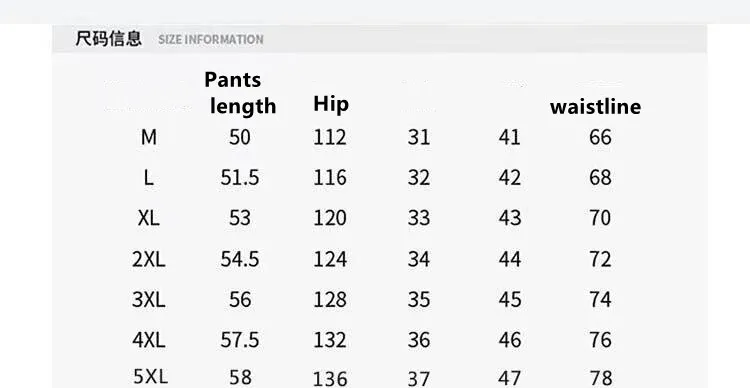Click the Pants length column header
The height and width of the screenshot is (388, 750).
click(241, 93)
